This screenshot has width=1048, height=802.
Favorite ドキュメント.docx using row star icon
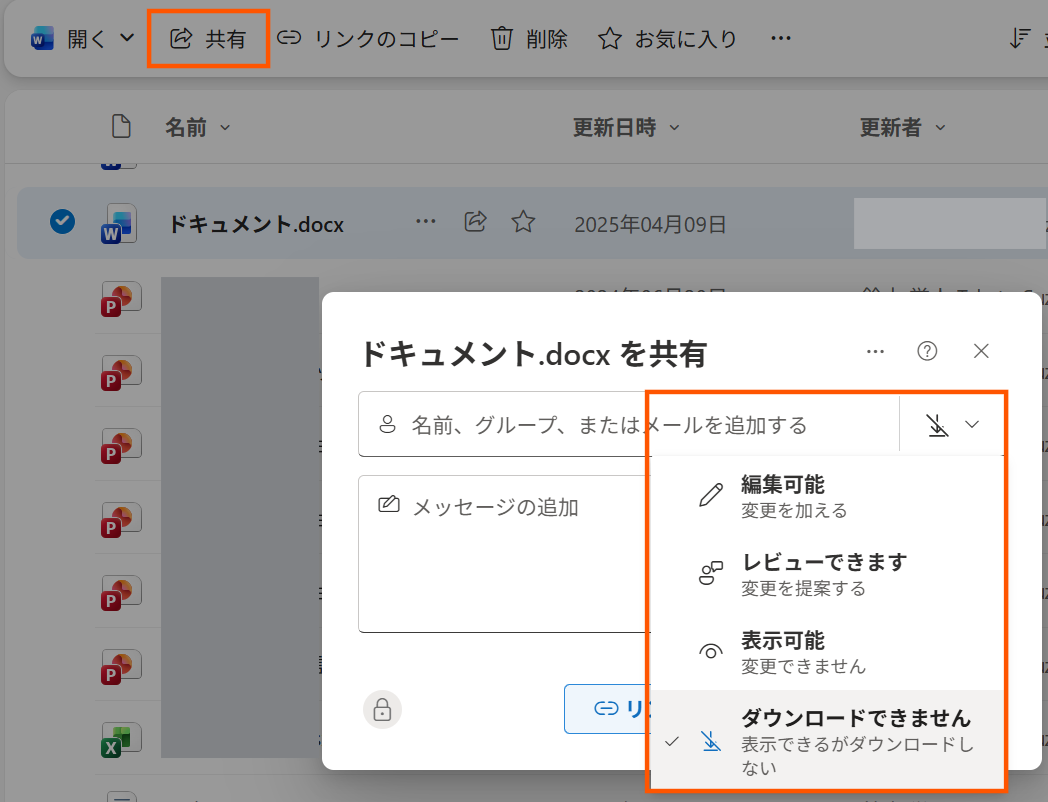coord(523,222)
